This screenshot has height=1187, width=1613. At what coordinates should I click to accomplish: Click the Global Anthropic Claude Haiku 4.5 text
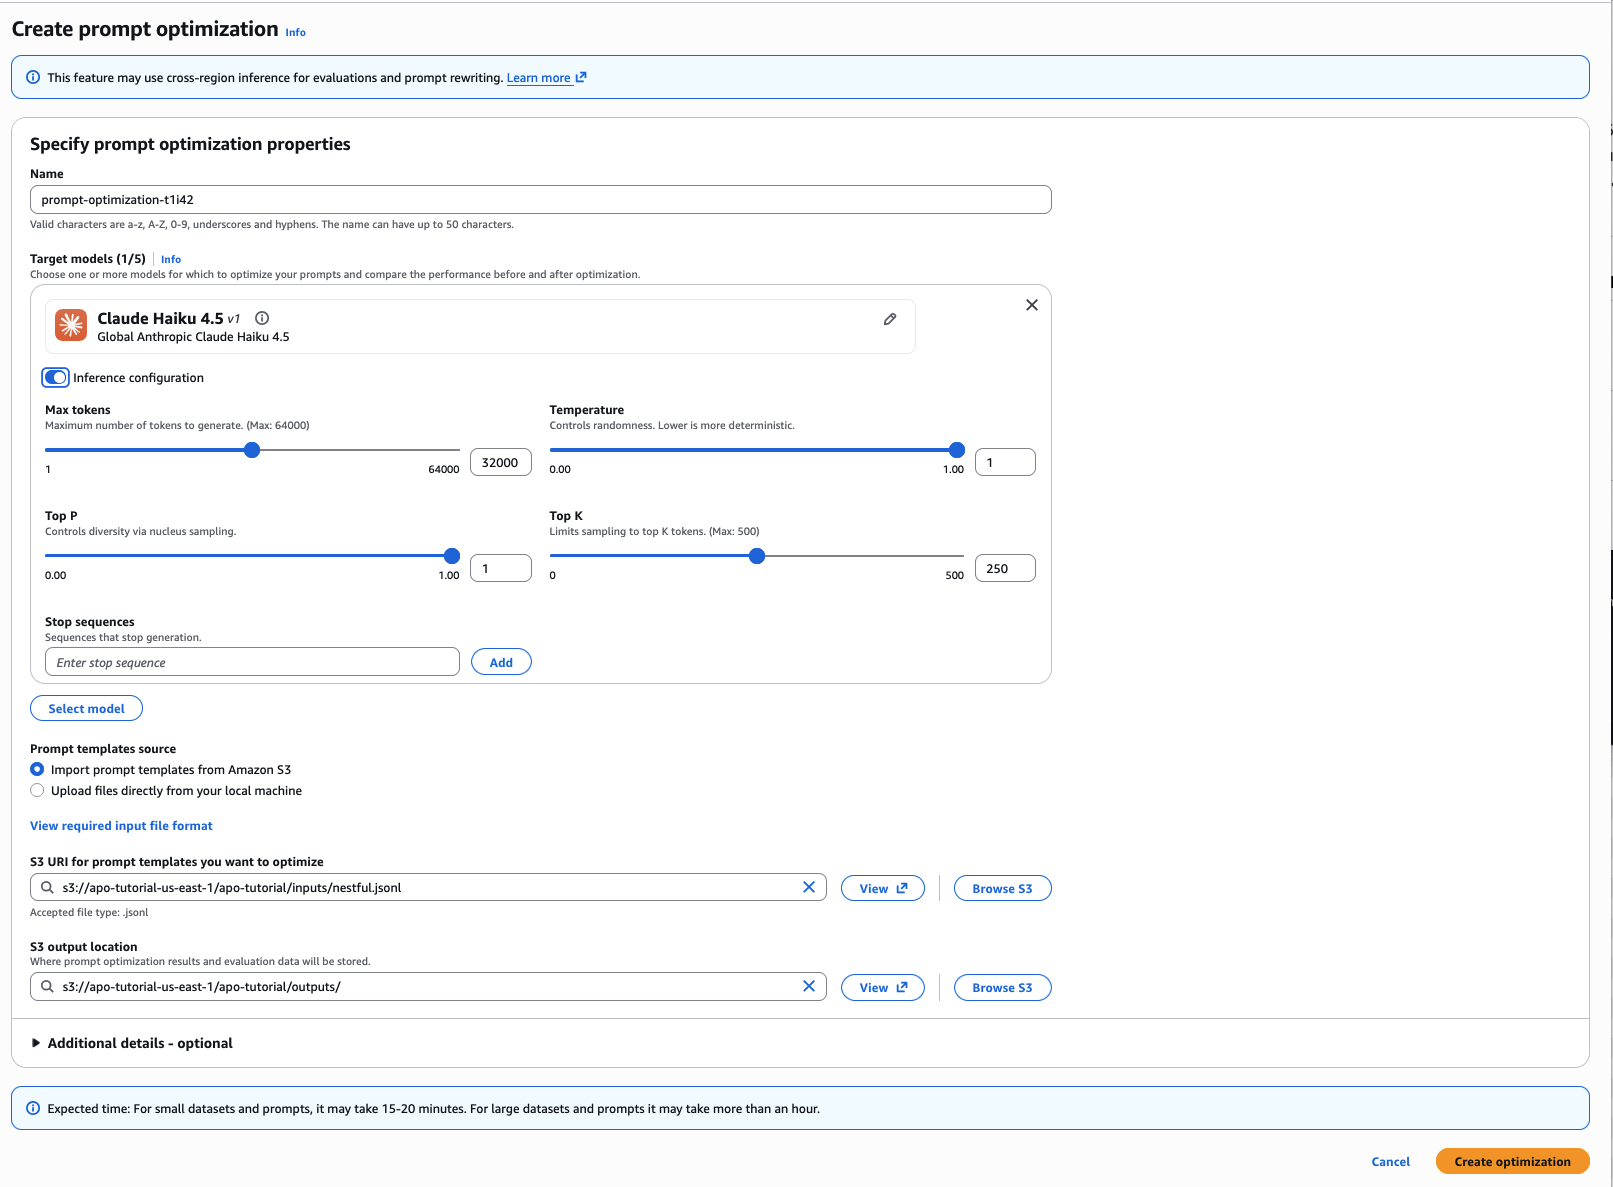point(193,337)
